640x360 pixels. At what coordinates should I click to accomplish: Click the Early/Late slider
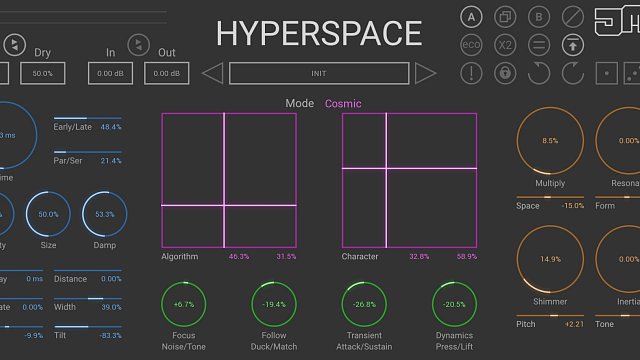pos(87,118)
